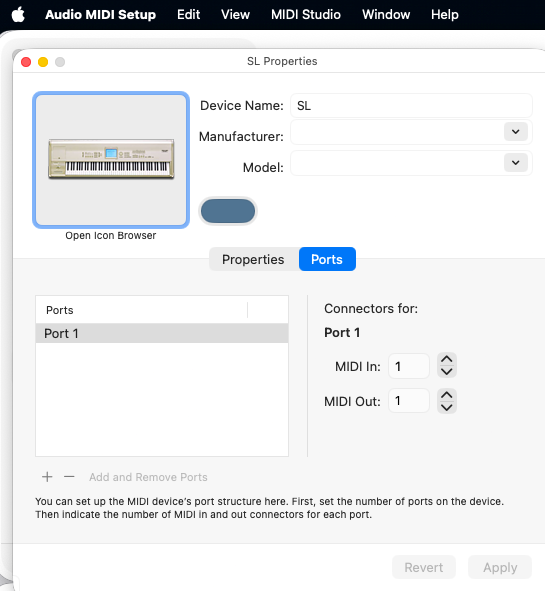Increase MIDI Out connector count
This screenshot has height=591, width=545.
[x=447, y=395]
